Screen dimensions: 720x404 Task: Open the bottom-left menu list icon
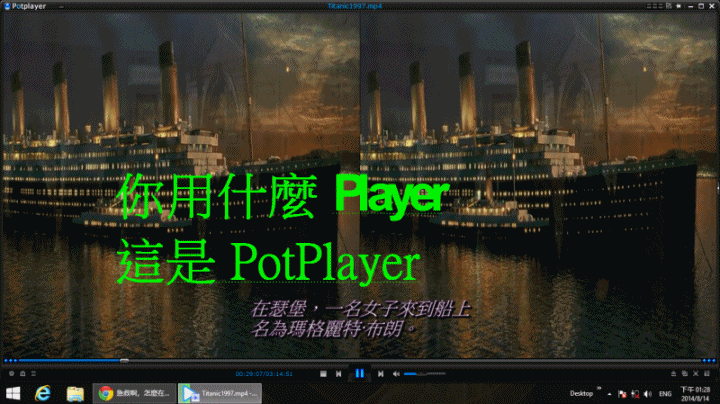coord(34,374)
